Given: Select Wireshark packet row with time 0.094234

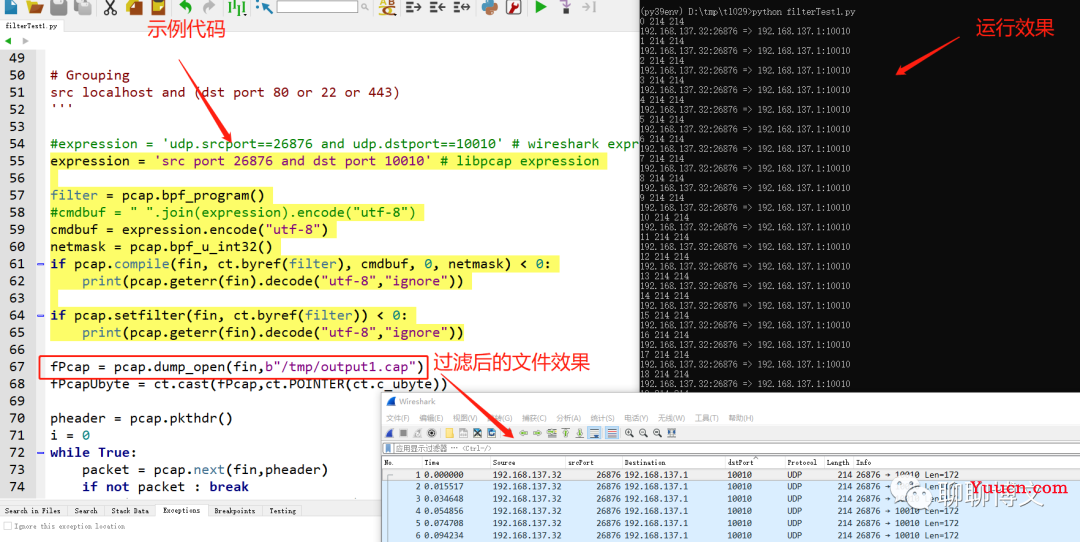Looking at the screenshot, I should click(731, 535).
